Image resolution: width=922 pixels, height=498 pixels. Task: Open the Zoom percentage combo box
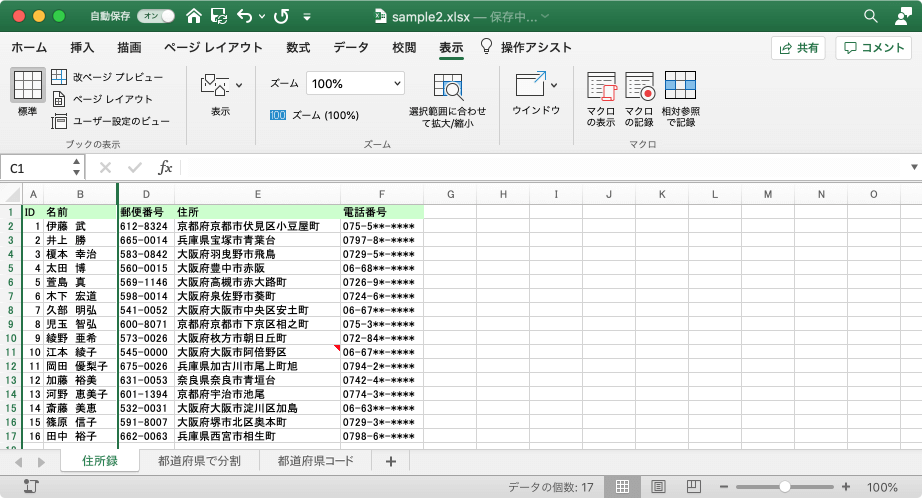pyautogui.click(x=355, y=83)
